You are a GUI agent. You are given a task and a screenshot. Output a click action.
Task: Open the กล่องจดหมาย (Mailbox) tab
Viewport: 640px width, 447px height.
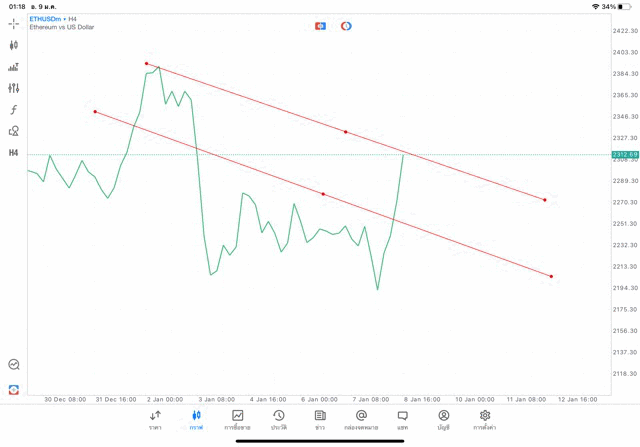click(361, 419)
